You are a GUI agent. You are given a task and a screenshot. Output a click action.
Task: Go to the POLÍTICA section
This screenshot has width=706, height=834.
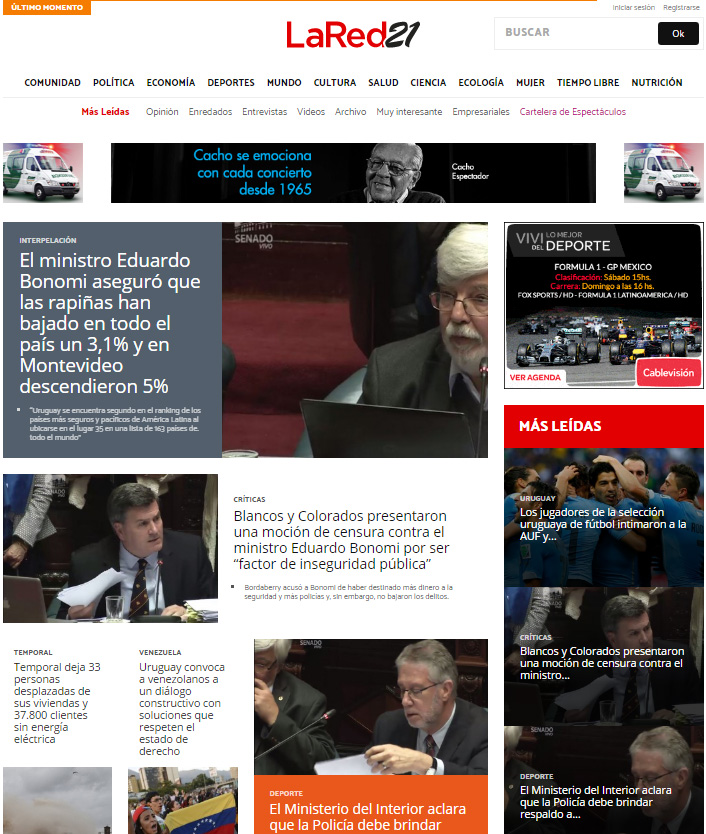[x=113, y=82]
